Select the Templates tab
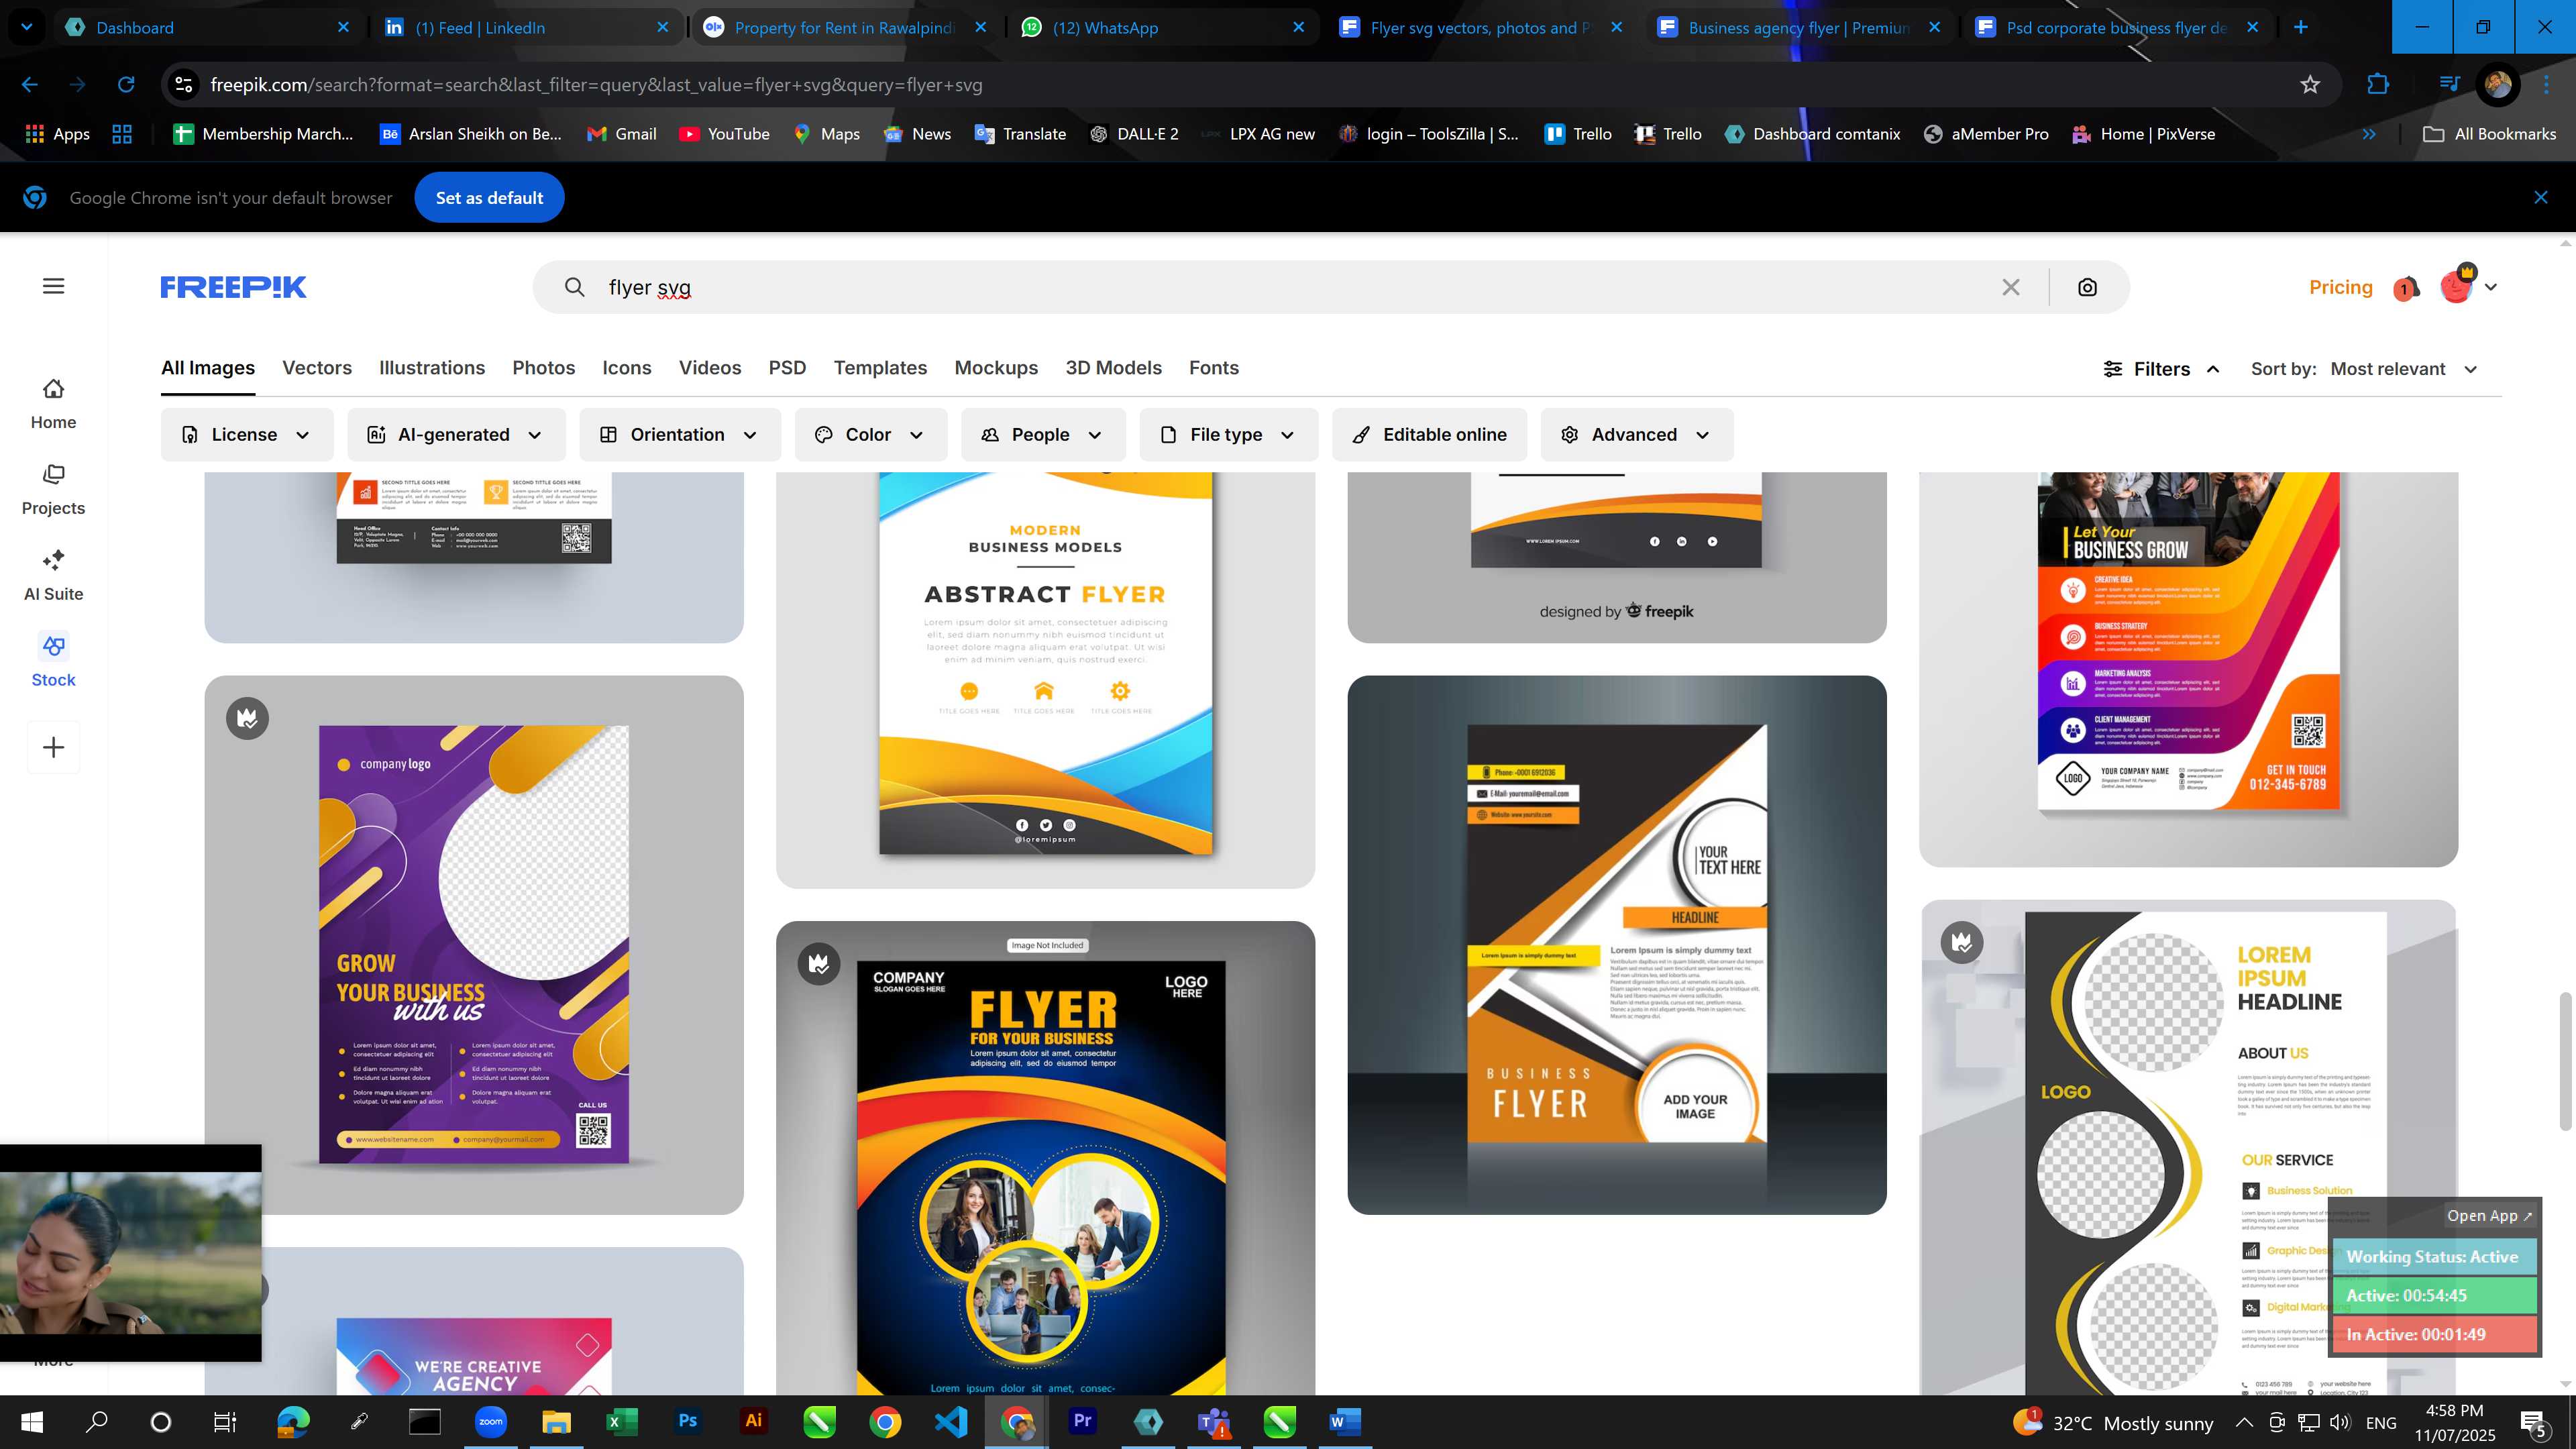 (880, 368)
